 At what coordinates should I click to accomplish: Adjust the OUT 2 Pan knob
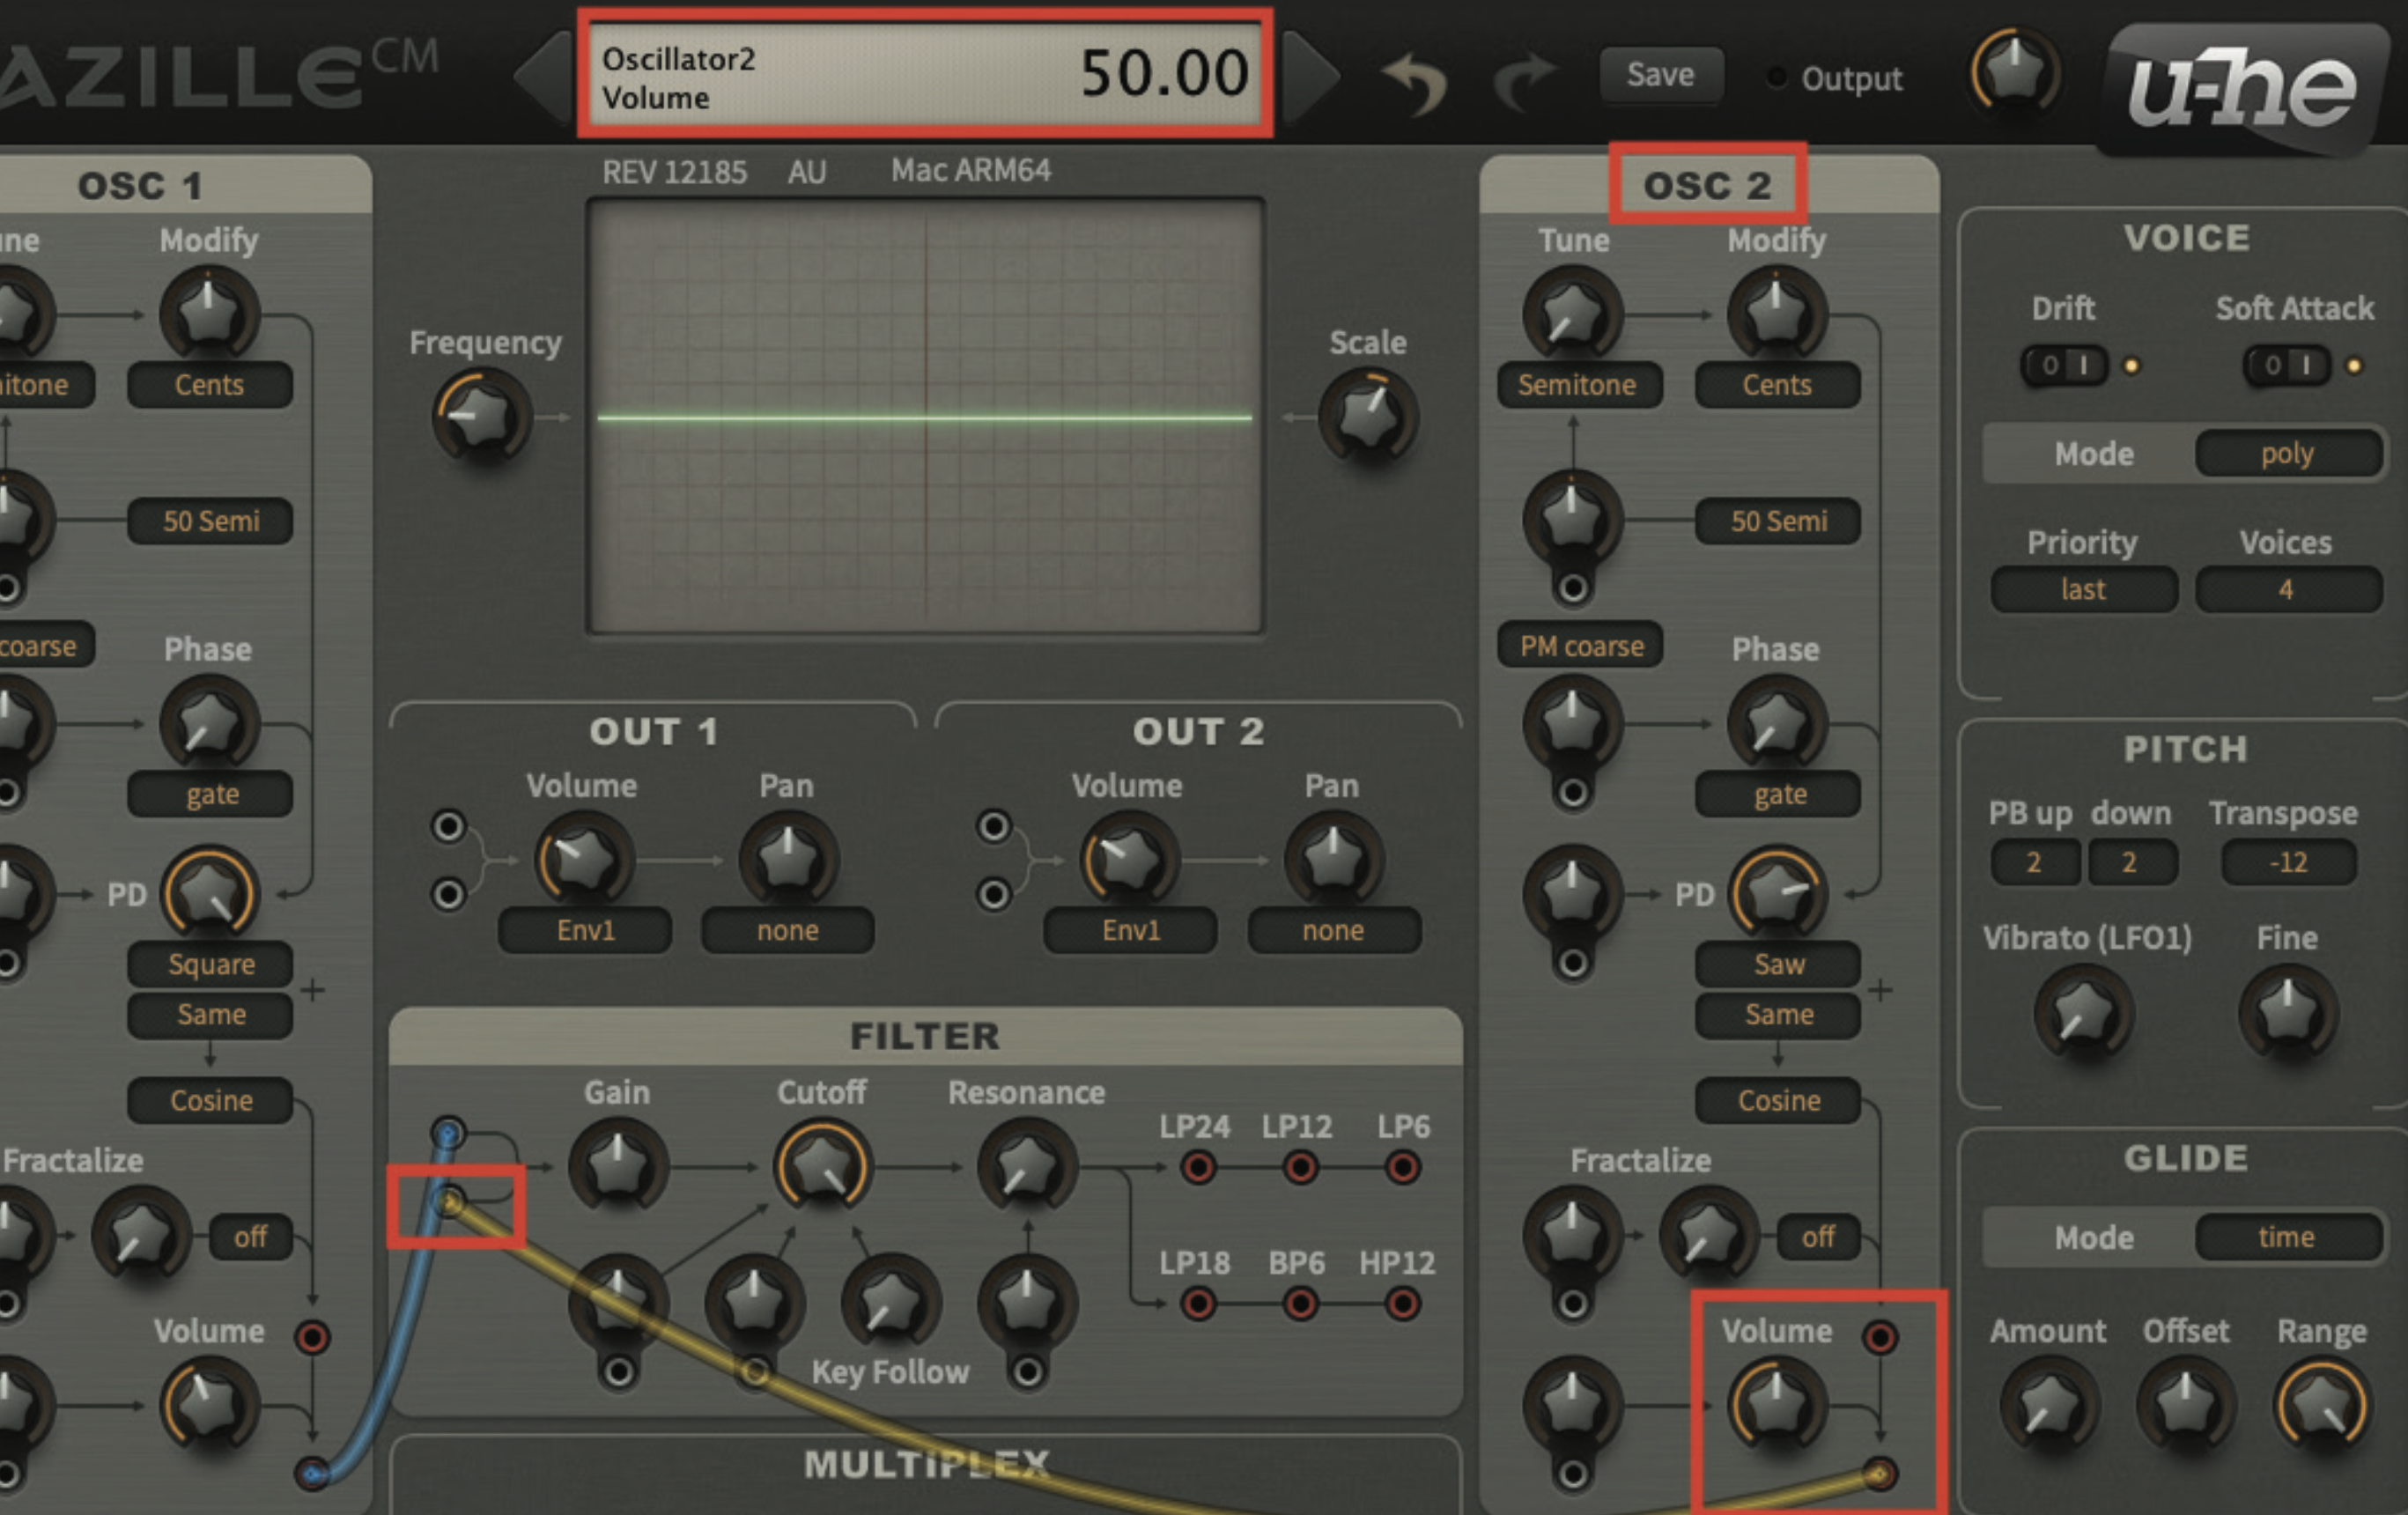coord(1333,859)
